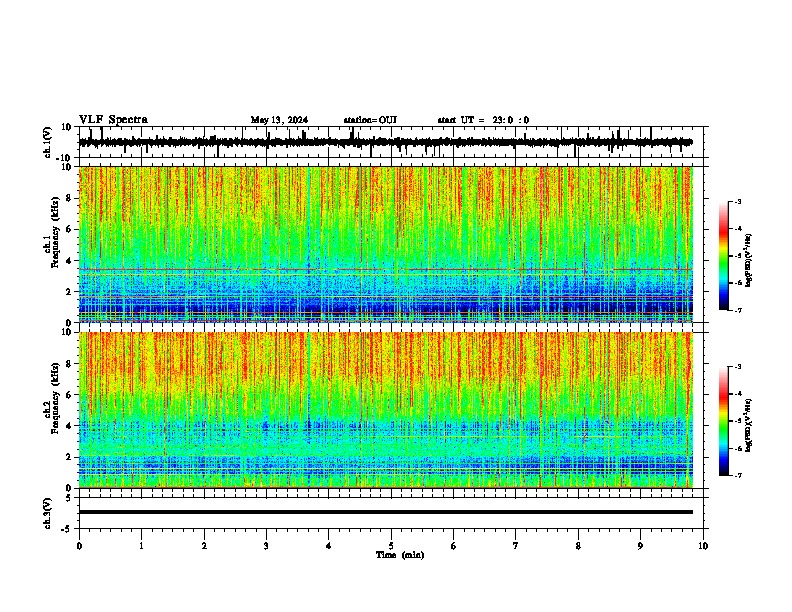This screenshot has height=612, width=792.
Task: Click the 6 kHz tick on ch.1 frequency axis
Action: tap(69, 229)
